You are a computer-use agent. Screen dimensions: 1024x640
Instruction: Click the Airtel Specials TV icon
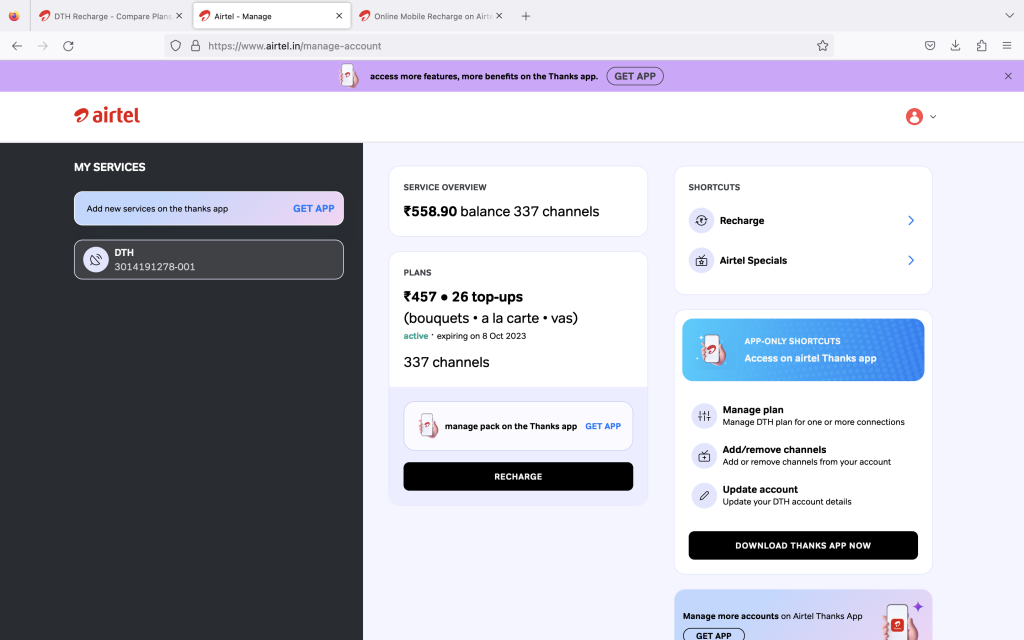coord(701,261)
